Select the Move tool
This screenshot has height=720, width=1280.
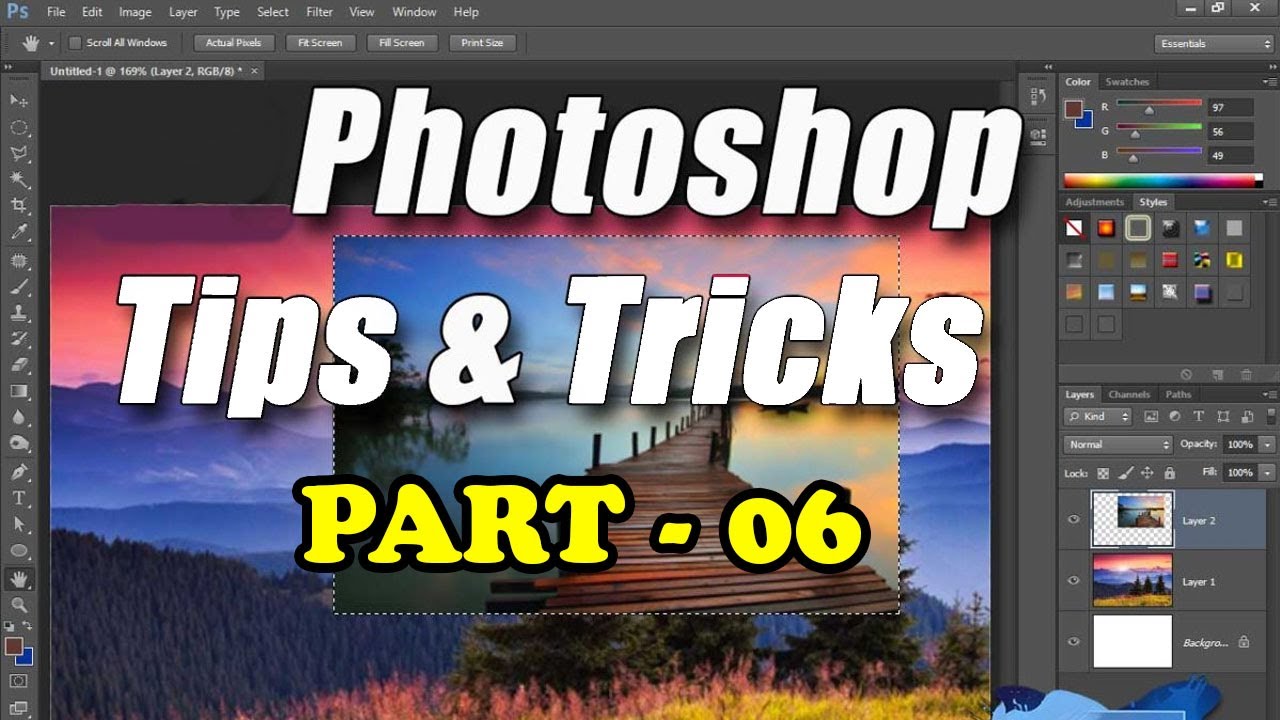(19, 101)
